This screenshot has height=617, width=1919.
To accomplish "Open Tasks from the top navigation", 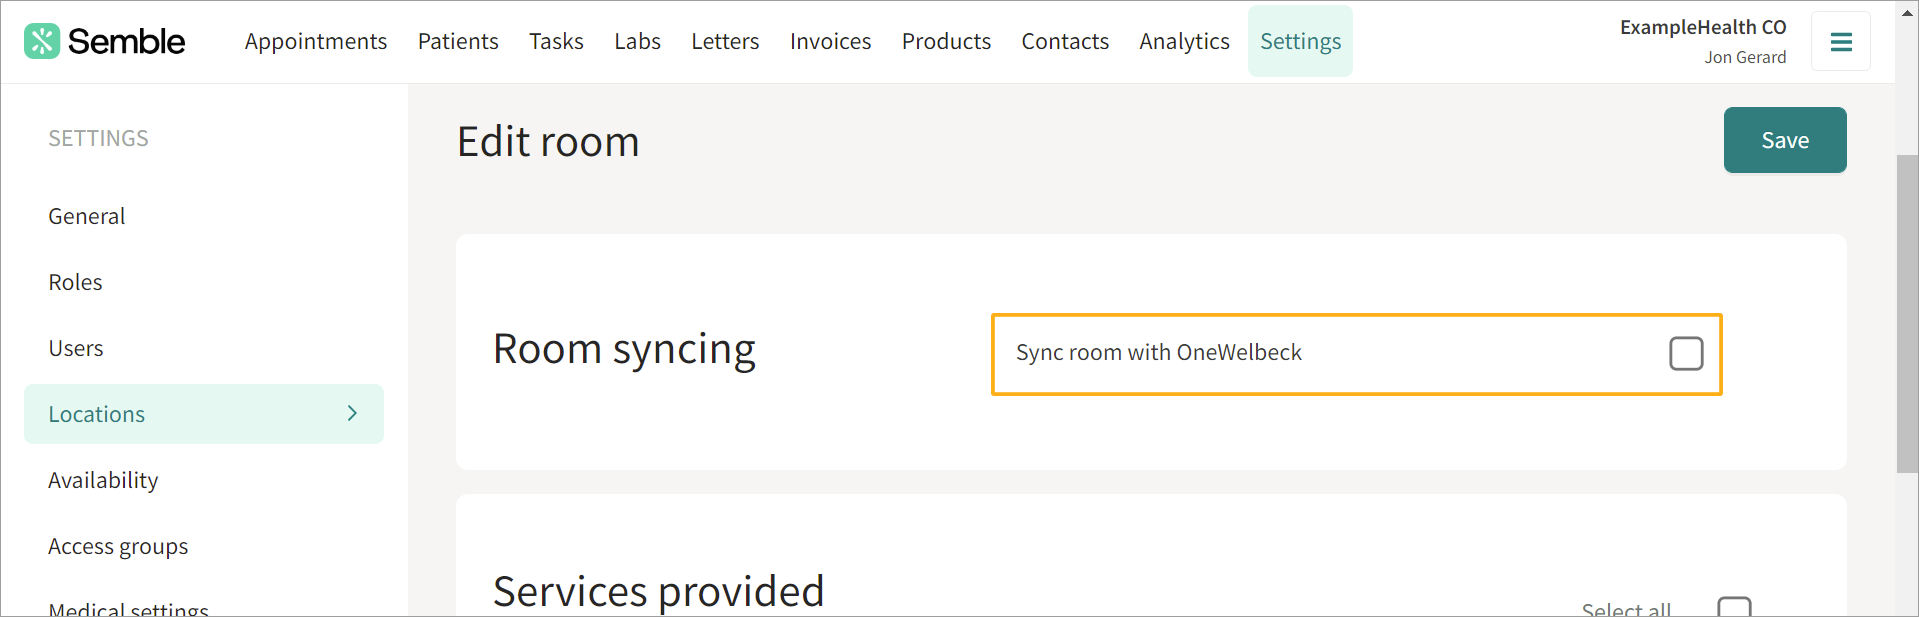I will click(x=556, y=41).
